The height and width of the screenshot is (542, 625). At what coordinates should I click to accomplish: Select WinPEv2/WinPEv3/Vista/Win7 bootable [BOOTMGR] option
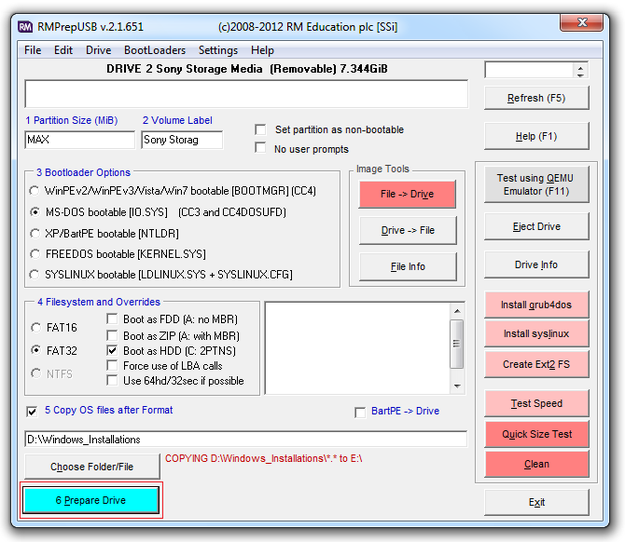click(35, 191)
